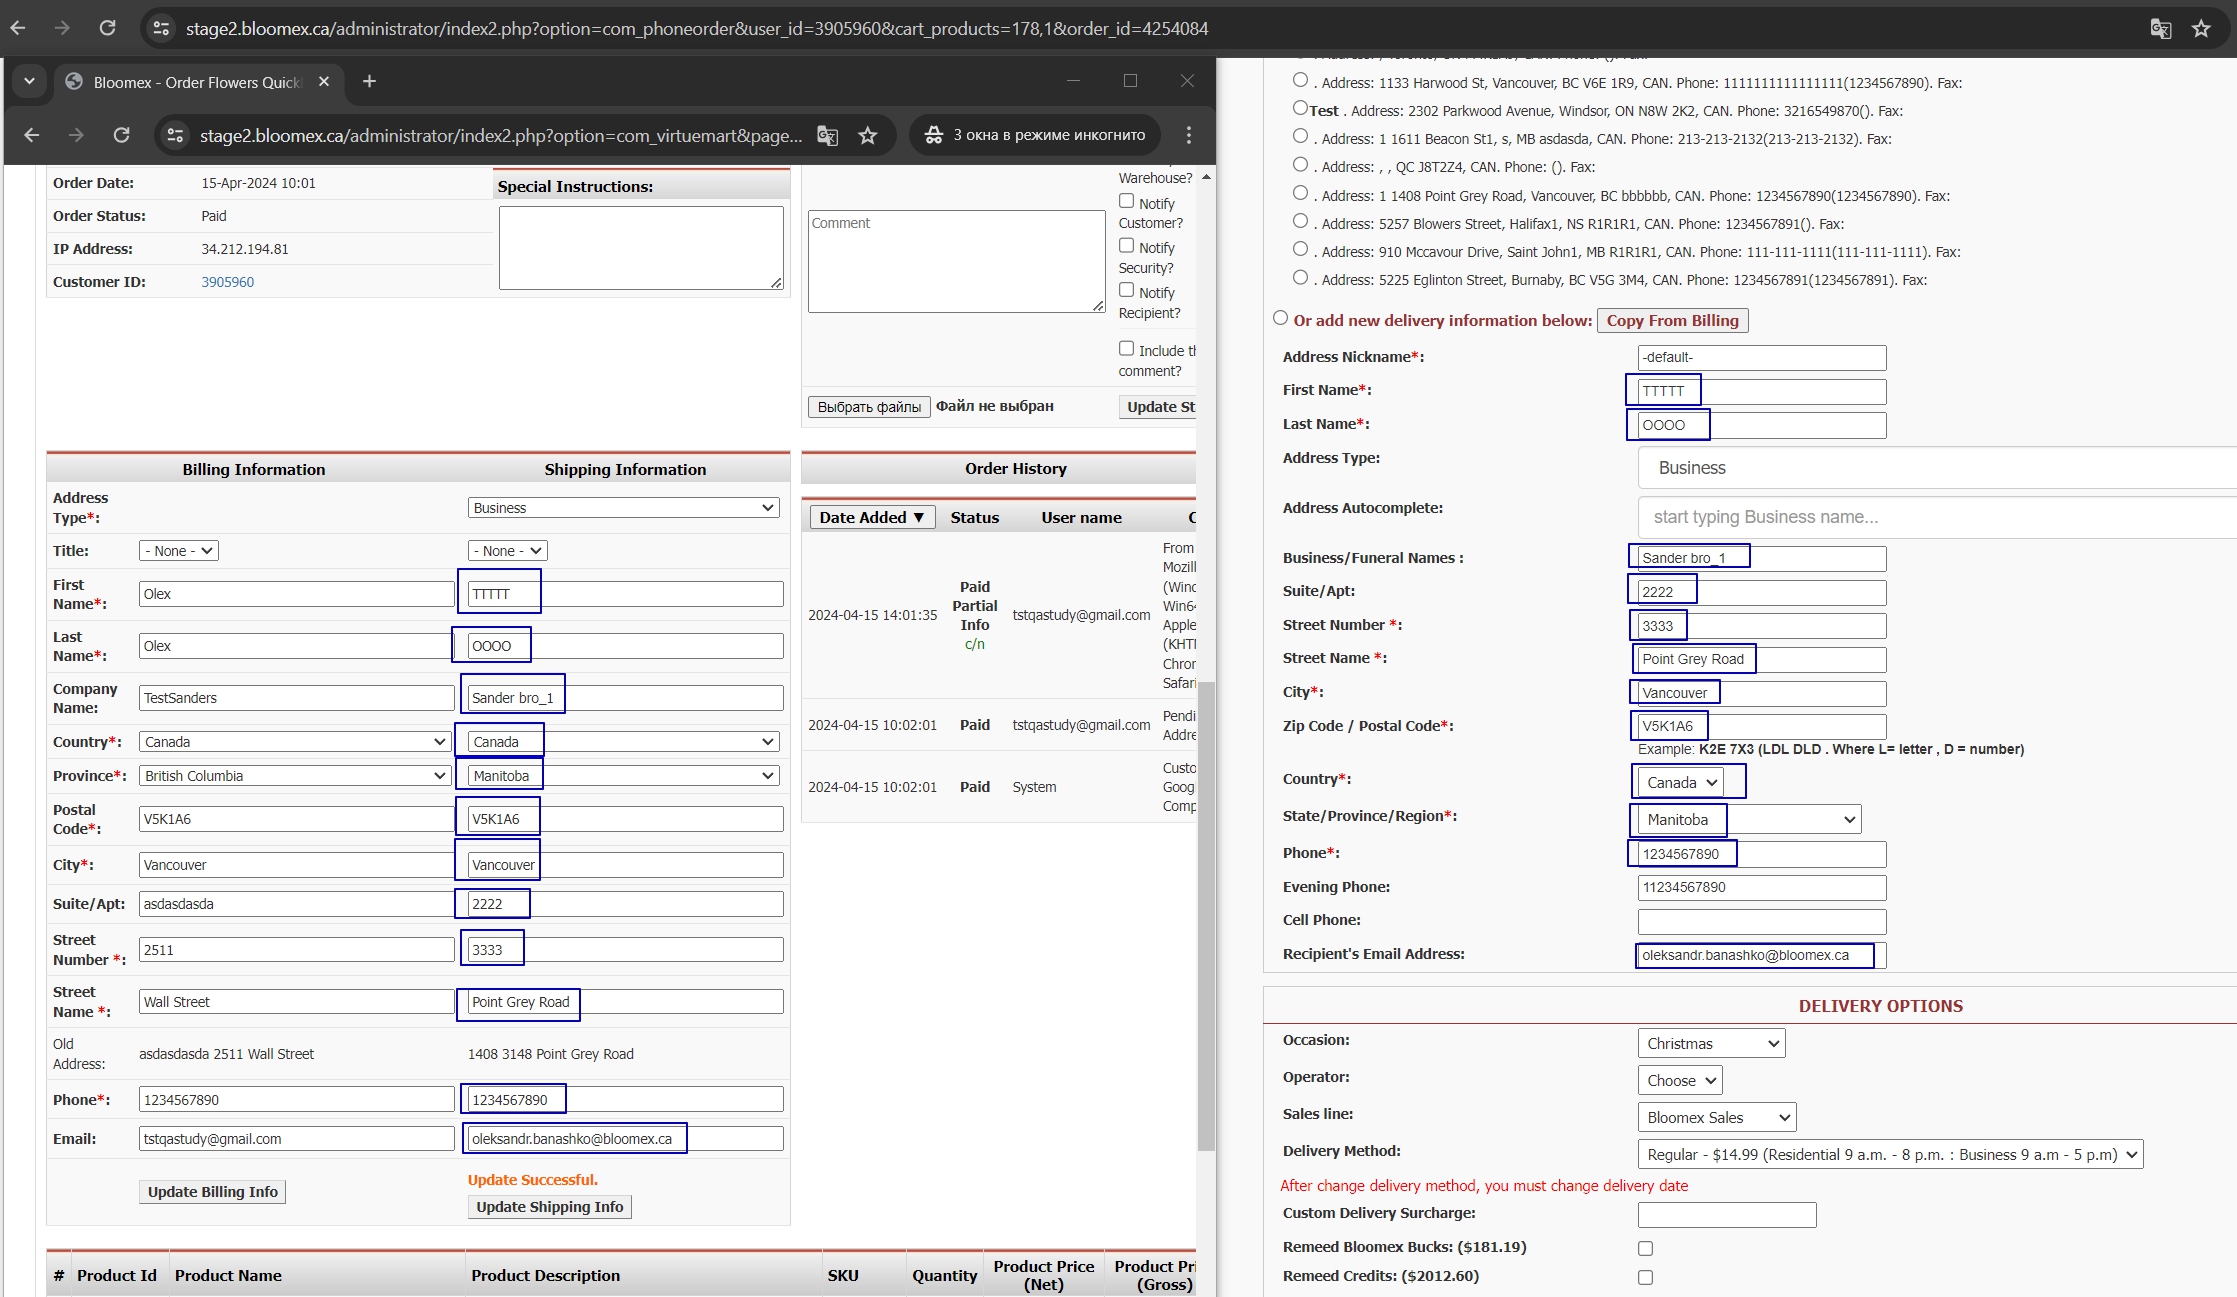Select the 5257 Blowers Street address radio
This screenshot has width=2237, height=1297.
click(1300, 220)
